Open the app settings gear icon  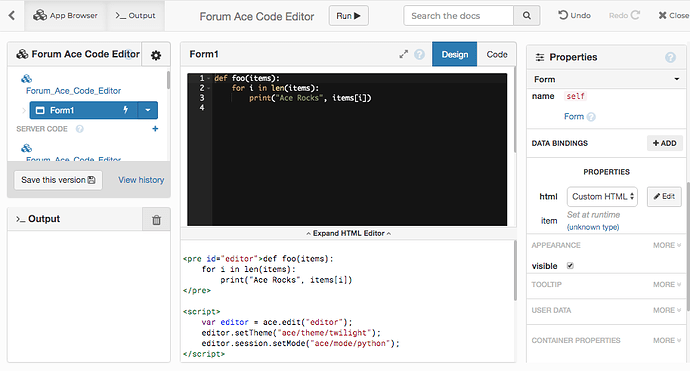156,55
